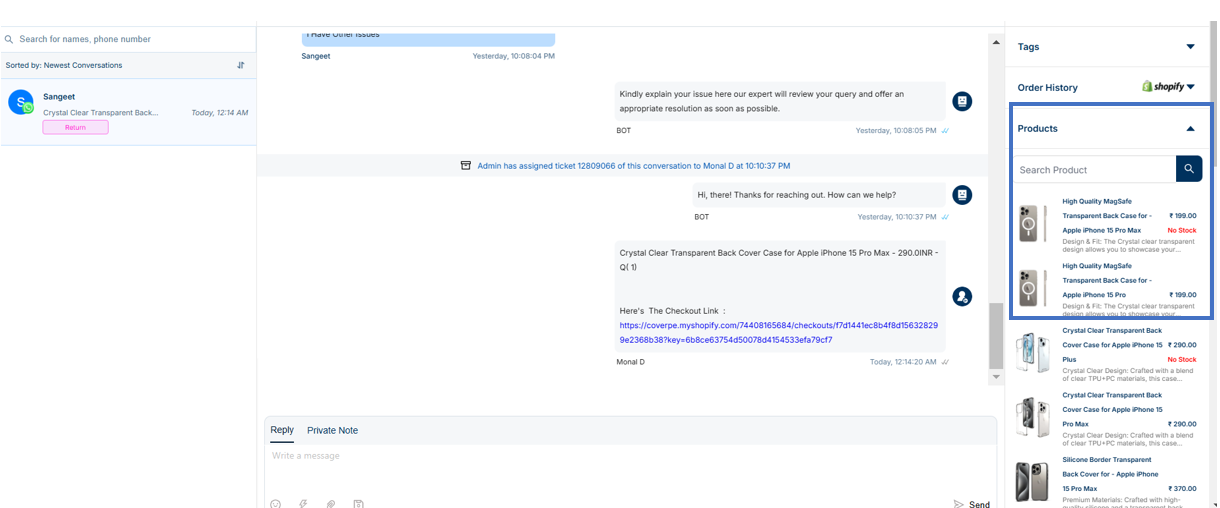Click the 'Today, 12:14 AM' conversation timestamp

(220, 113)
